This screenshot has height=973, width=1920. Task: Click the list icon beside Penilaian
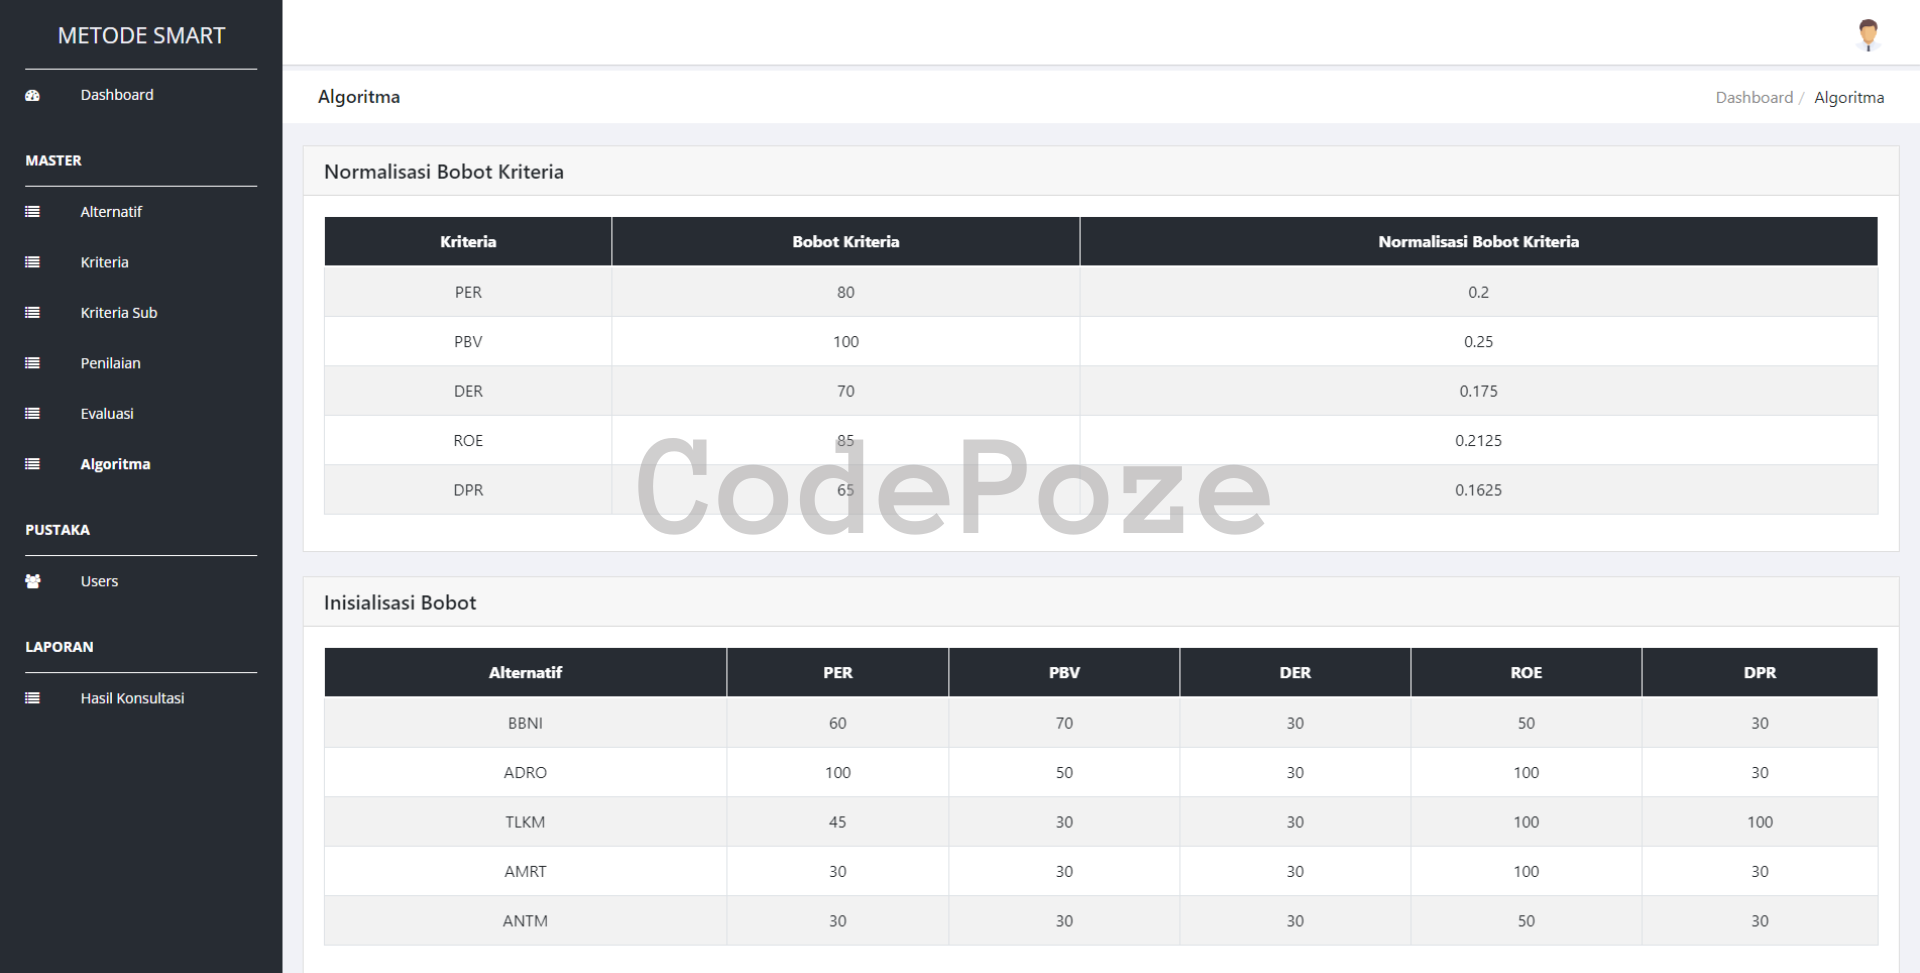(32, 363)
